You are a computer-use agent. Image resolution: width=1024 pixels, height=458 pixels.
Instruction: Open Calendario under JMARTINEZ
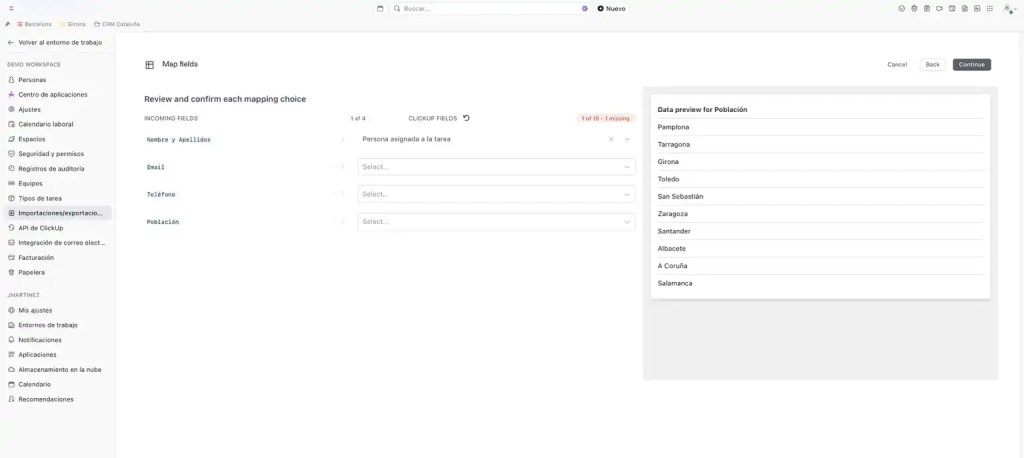click(x=34, y=384)
